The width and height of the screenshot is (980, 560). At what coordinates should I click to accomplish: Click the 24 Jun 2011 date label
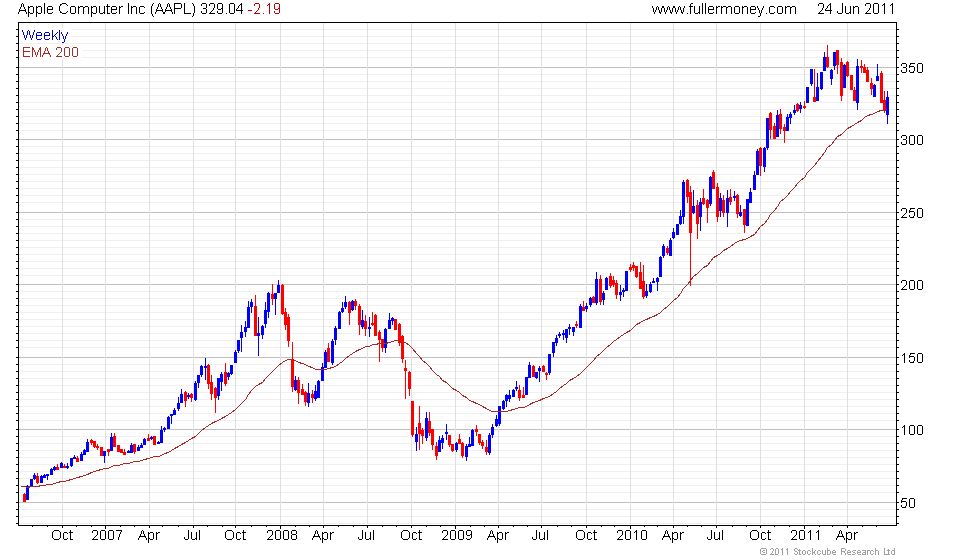[x=856, y=9]
